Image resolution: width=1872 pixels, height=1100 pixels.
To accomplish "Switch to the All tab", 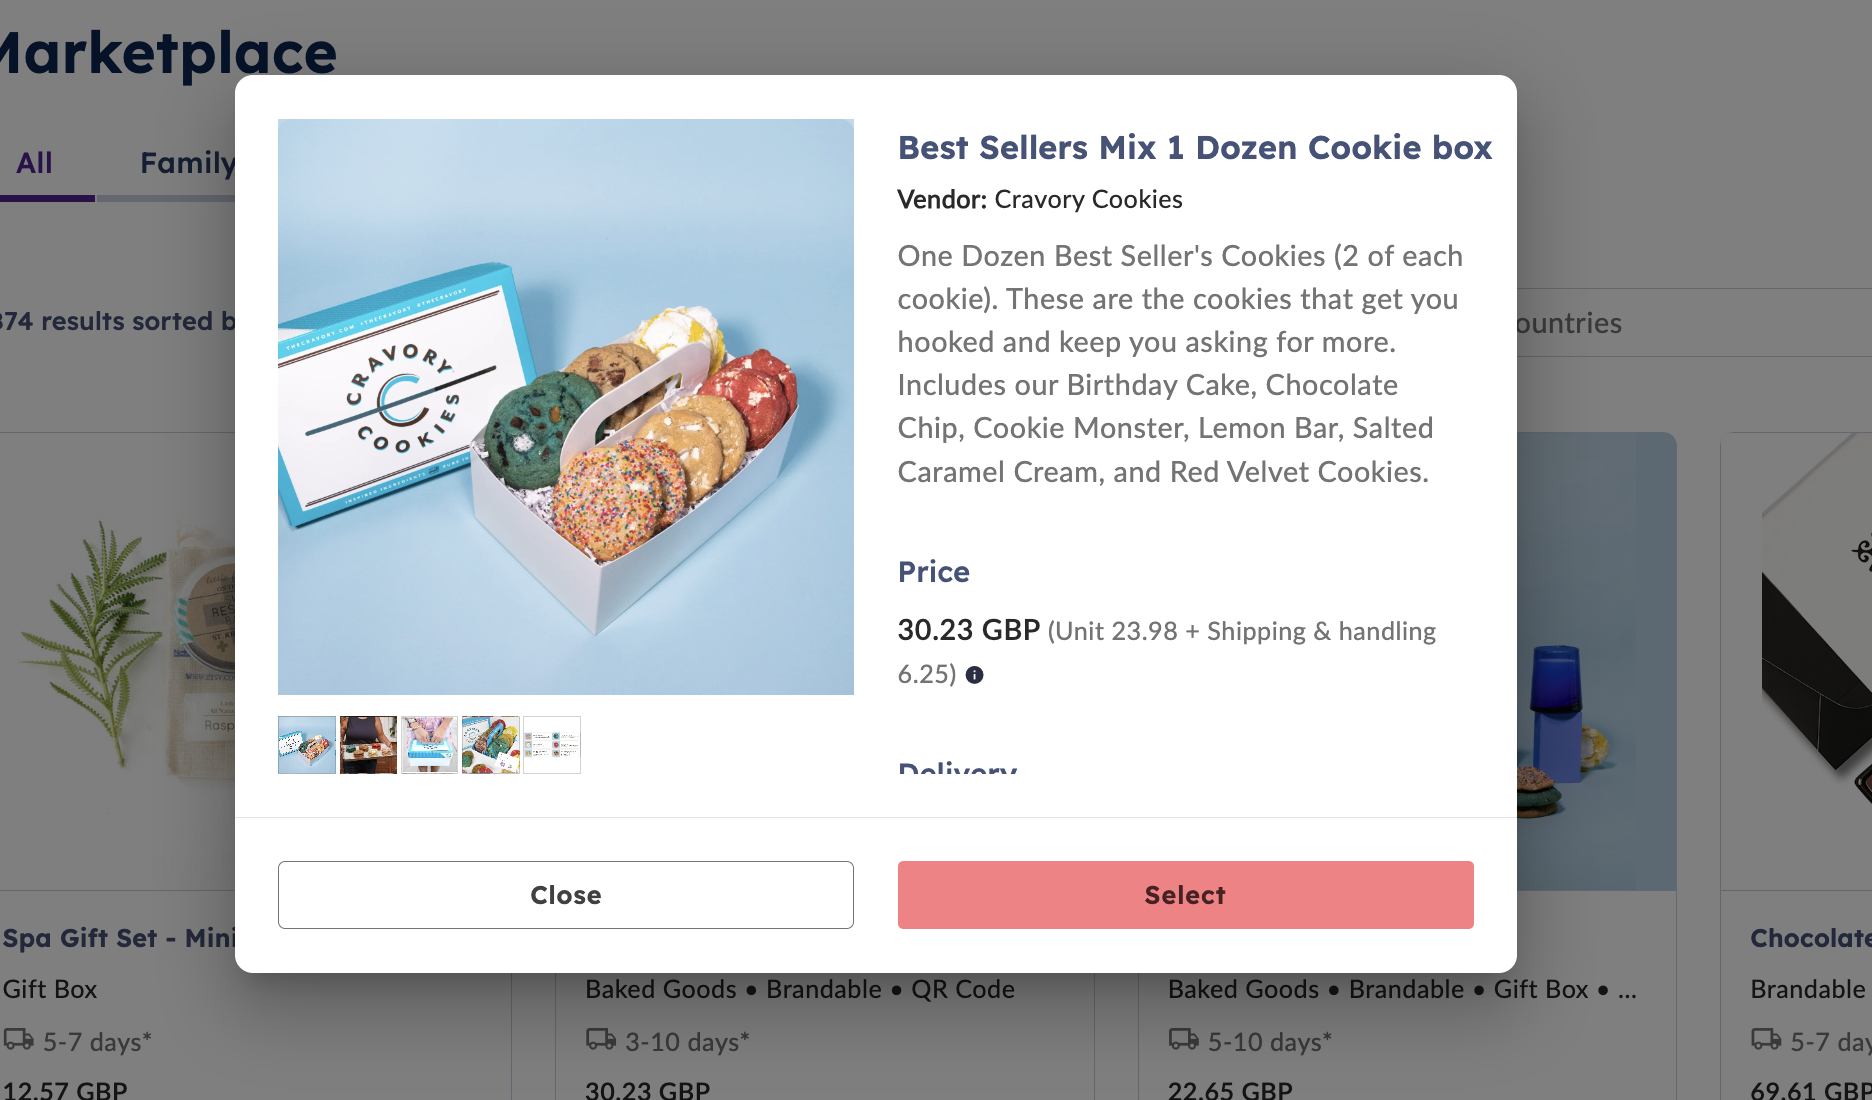I will [35, 163].
